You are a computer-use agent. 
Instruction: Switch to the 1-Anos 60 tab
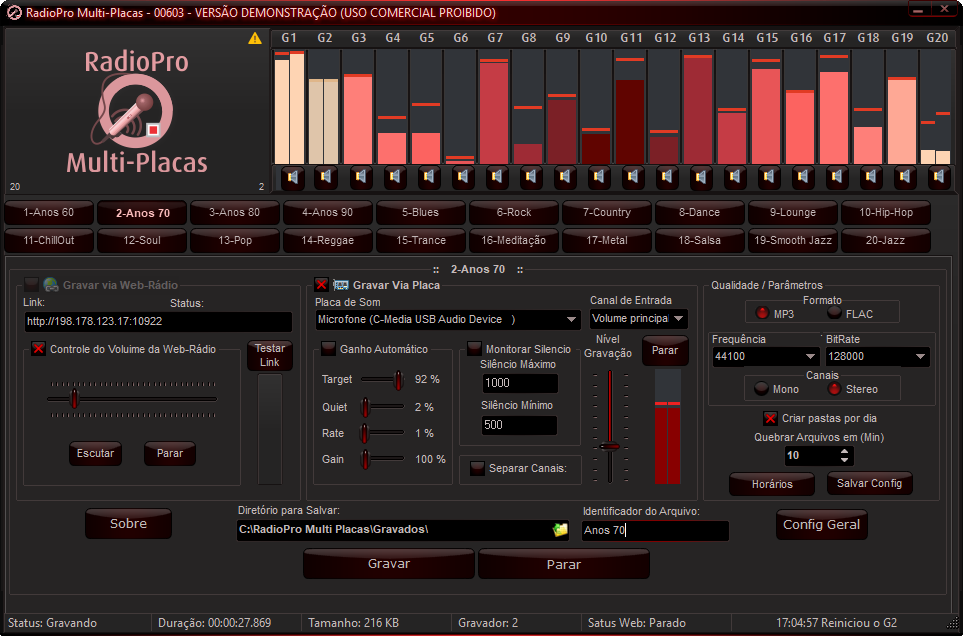point(49,212)
